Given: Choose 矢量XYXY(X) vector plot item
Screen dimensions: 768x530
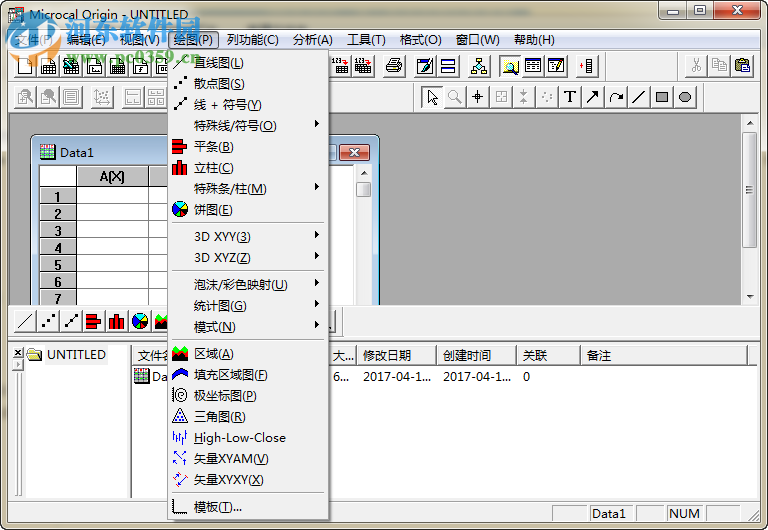Looking at the screenshot, I should pos(248,480).
